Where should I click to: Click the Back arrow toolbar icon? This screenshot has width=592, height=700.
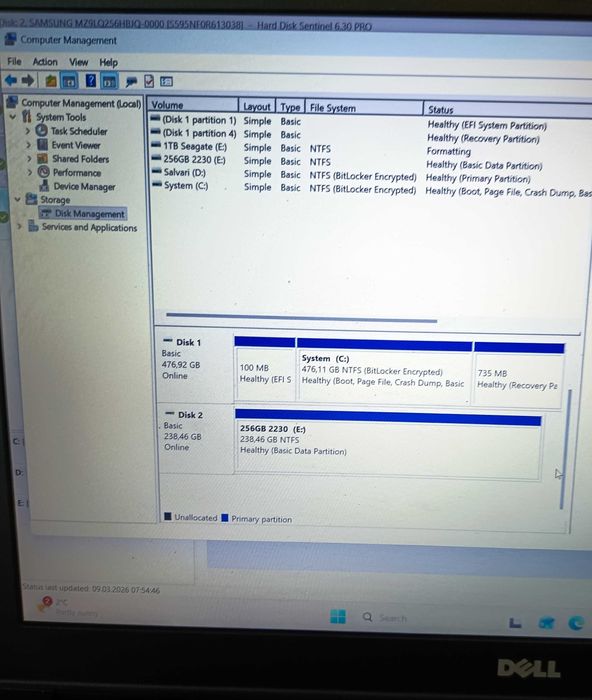pyautogui.click(x=11, y=80)
